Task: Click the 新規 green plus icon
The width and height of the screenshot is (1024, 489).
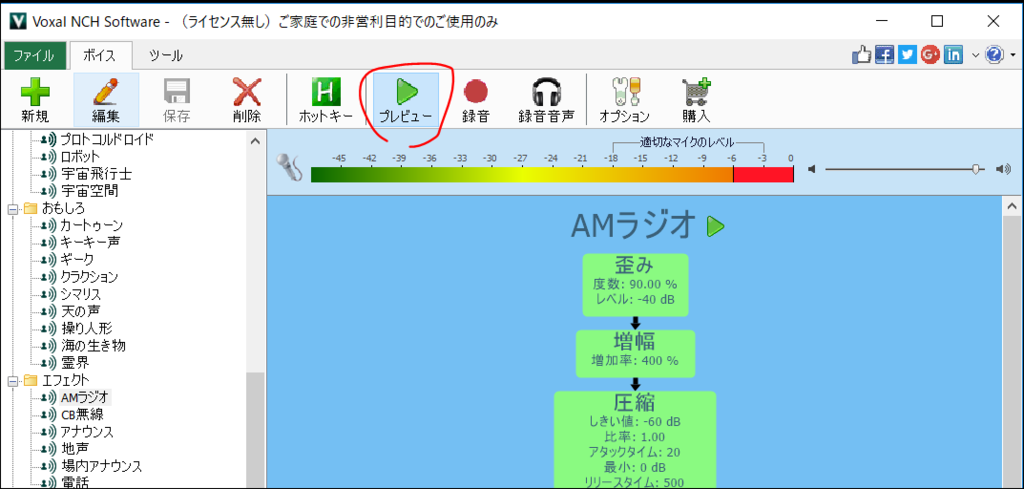Action: (35, 92)
